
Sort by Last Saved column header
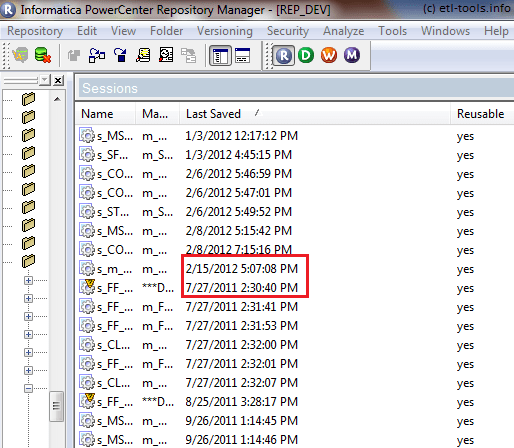(x=315, y=114)
